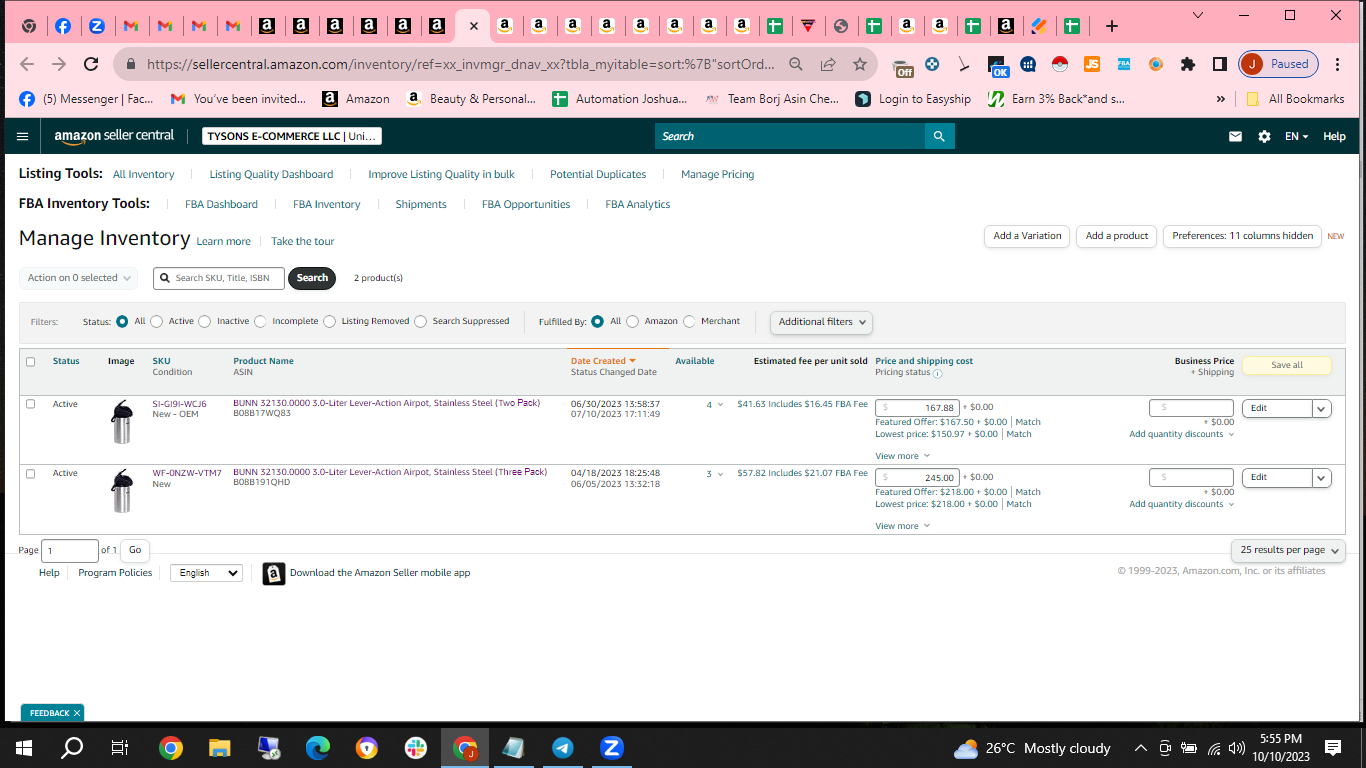Screen dimensions: 1366x768
Task: Expand View more under the 167.88 price
Action: pyautogui.click(x=902, y=456)
